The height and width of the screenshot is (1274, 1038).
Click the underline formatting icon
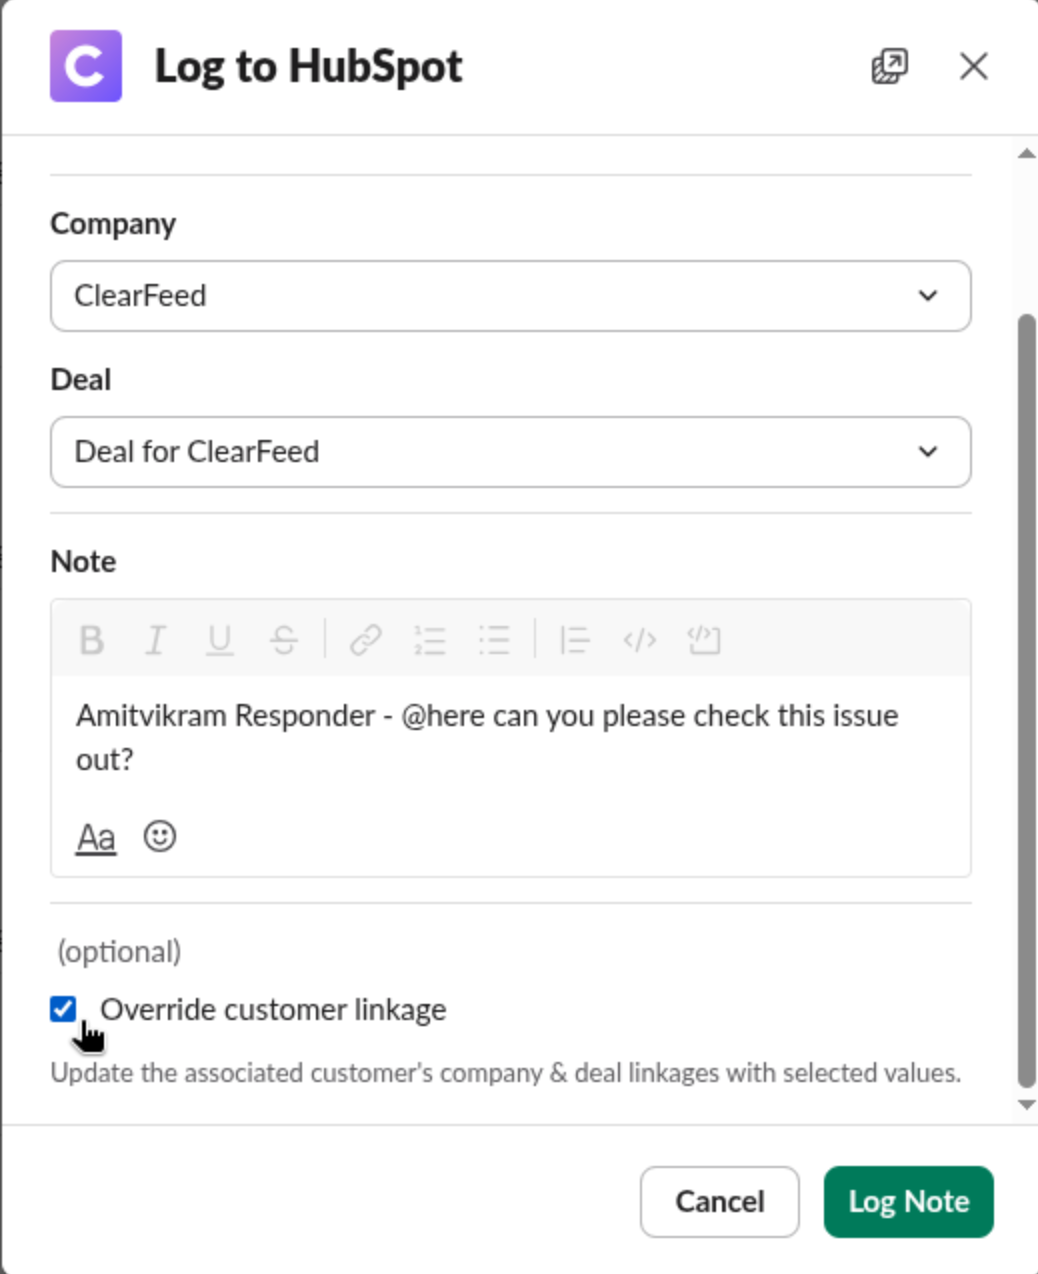[220, 640]
